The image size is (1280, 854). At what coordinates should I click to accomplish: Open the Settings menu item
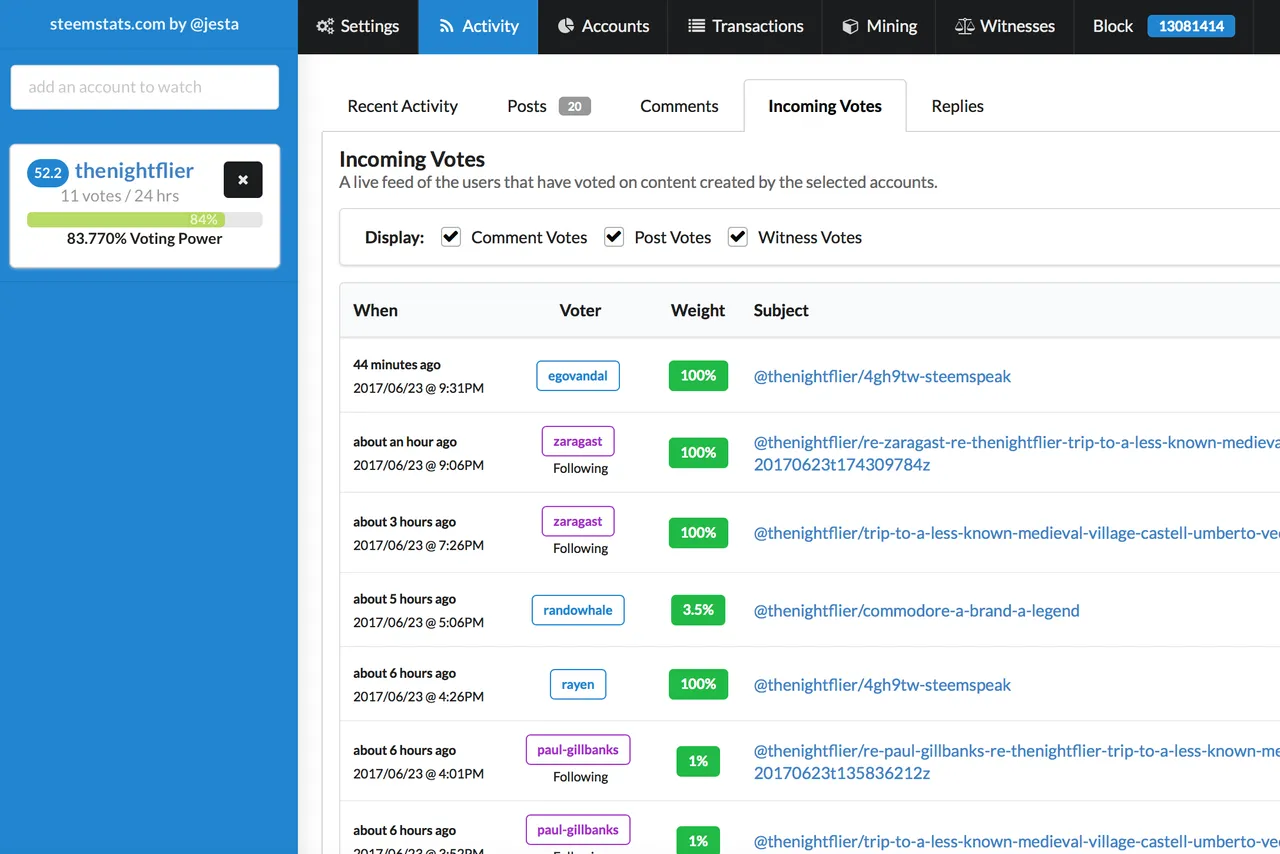pyautogui.click(x=358, y=27)
